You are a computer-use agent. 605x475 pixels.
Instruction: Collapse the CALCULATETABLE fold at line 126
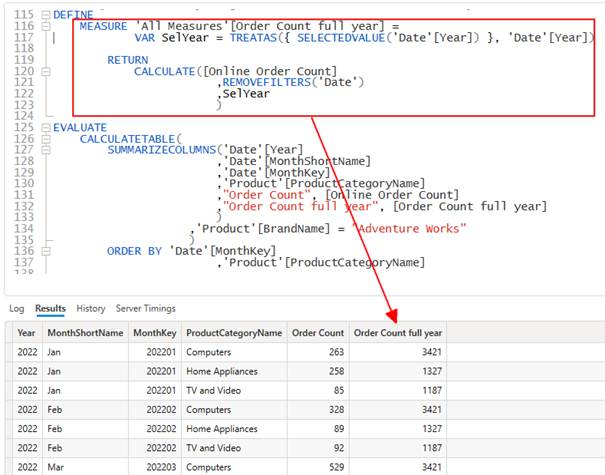46,139
